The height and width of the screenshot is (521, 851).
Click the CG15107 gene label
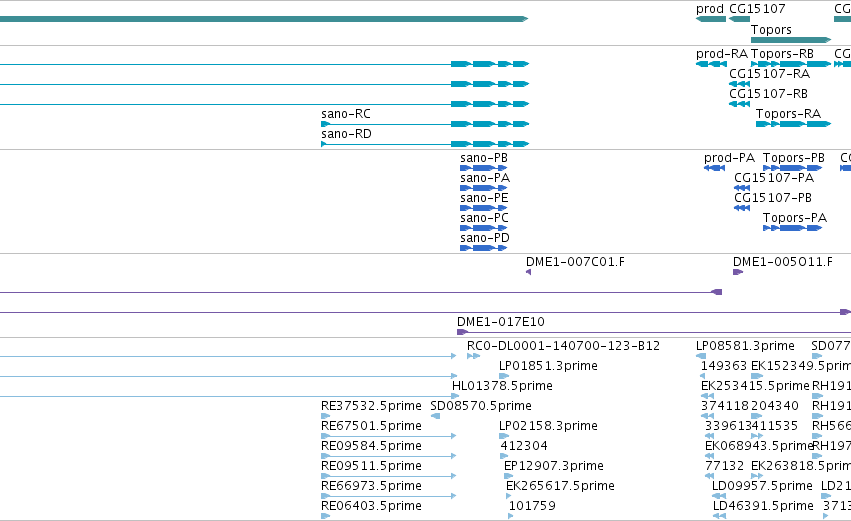(x=757, y=9)
